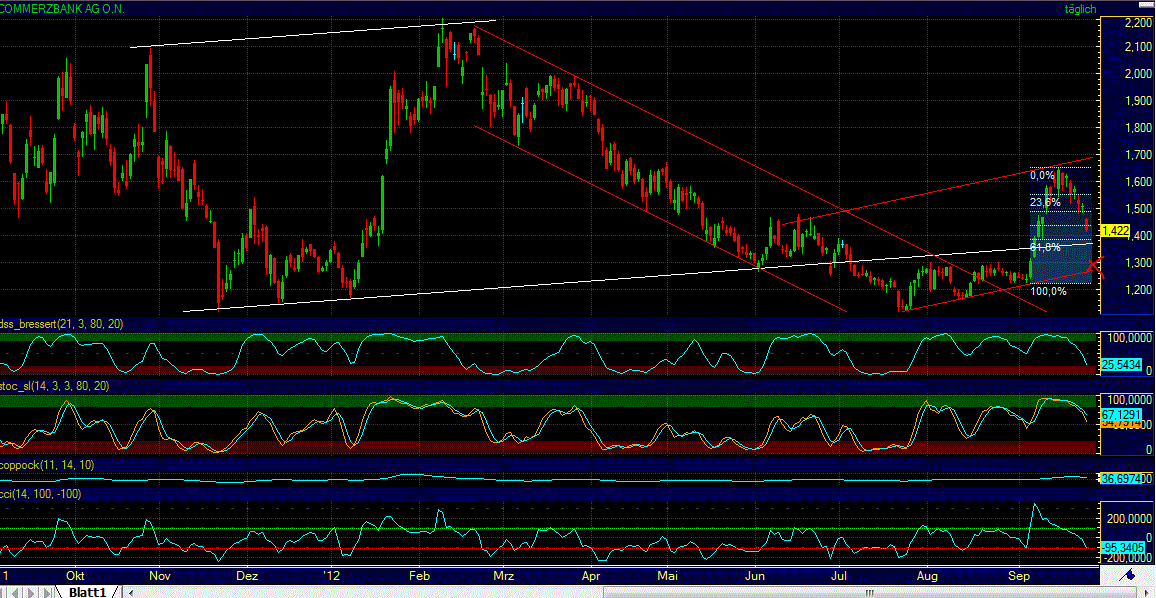Toggle the 100,0% Fibonacci retracement label

[1049, 293]
